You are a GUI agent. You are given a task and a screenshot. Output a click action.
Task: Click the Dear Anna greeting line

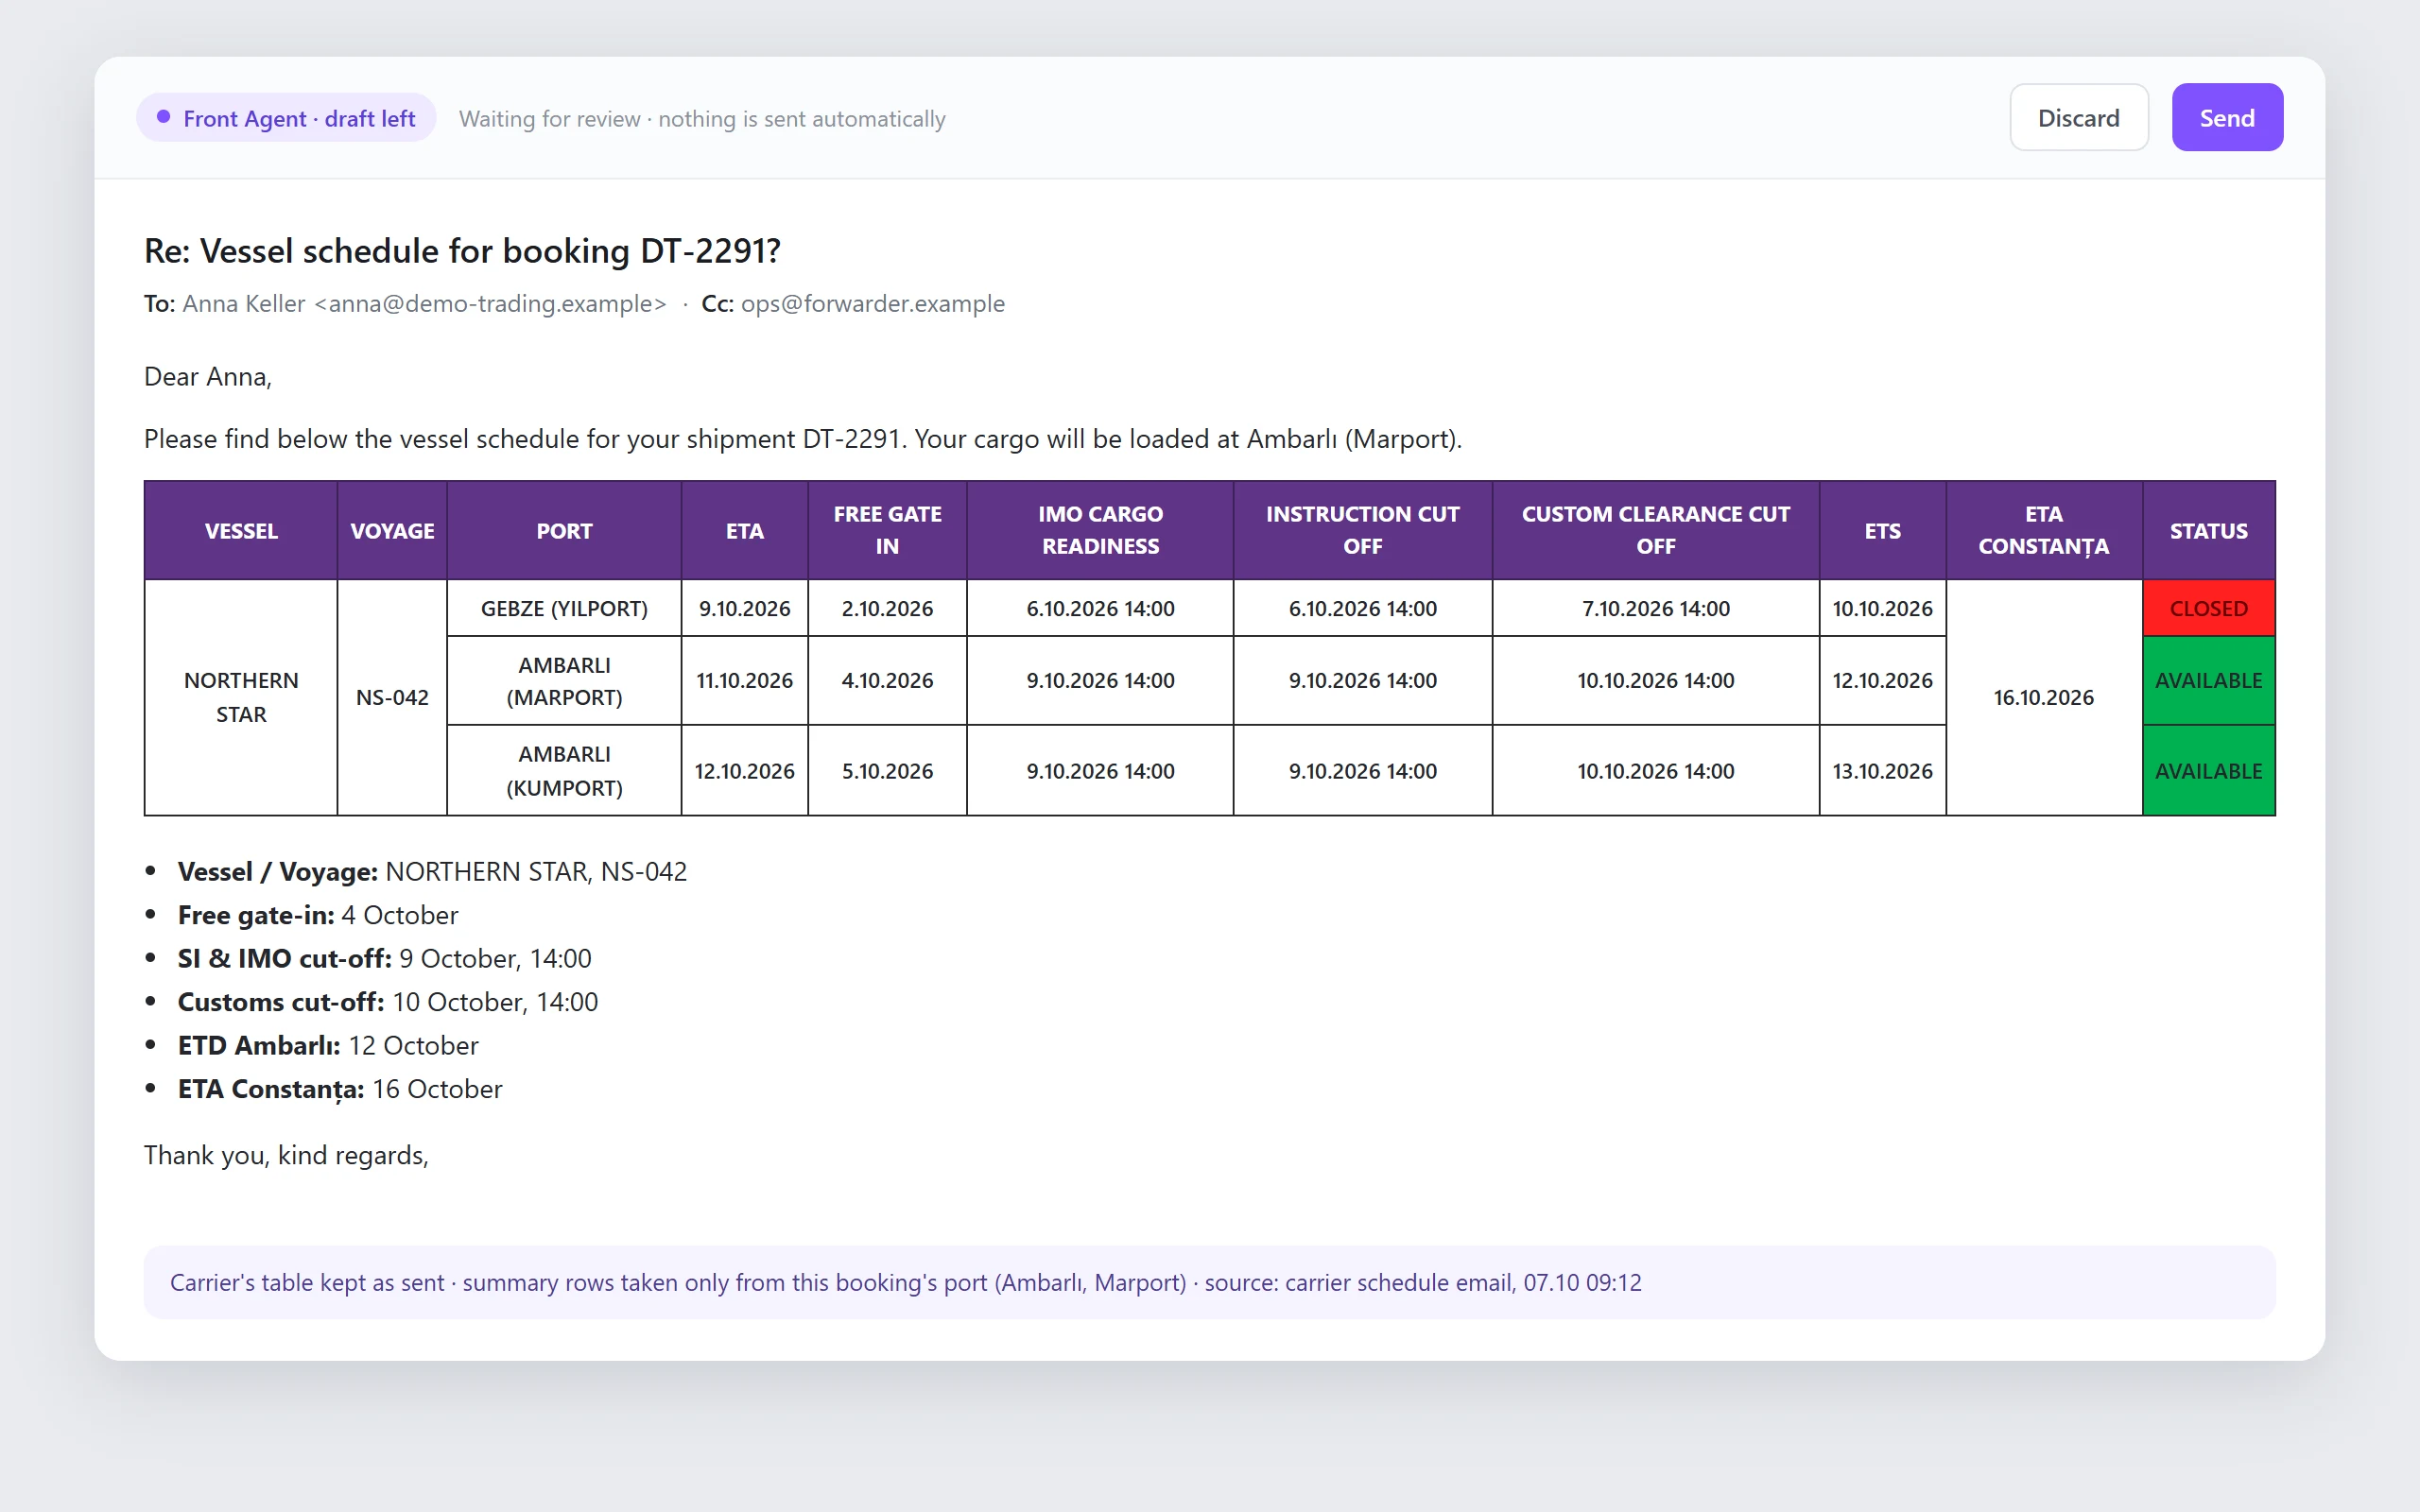click(208, 376)
